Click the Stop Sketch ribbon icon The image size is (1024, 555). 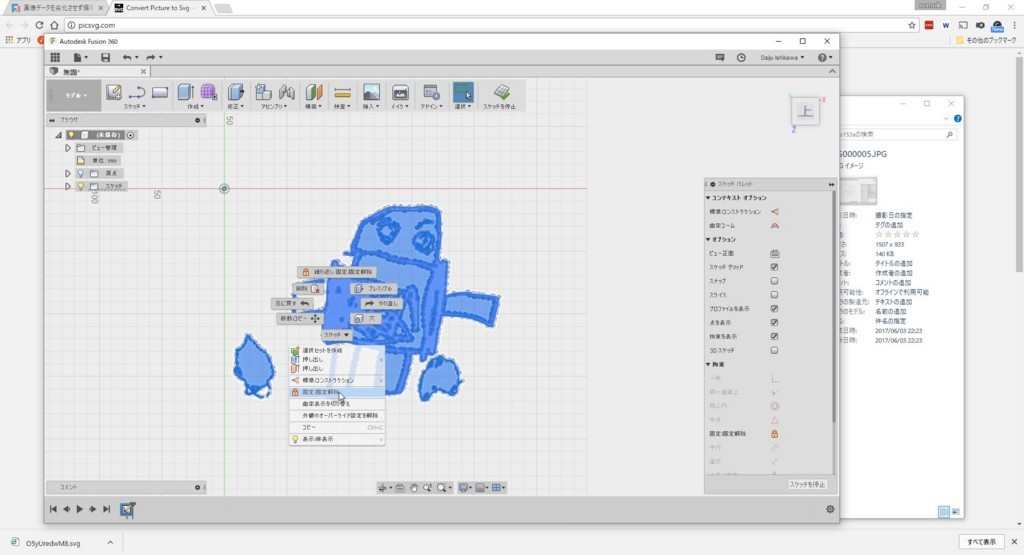502,92
